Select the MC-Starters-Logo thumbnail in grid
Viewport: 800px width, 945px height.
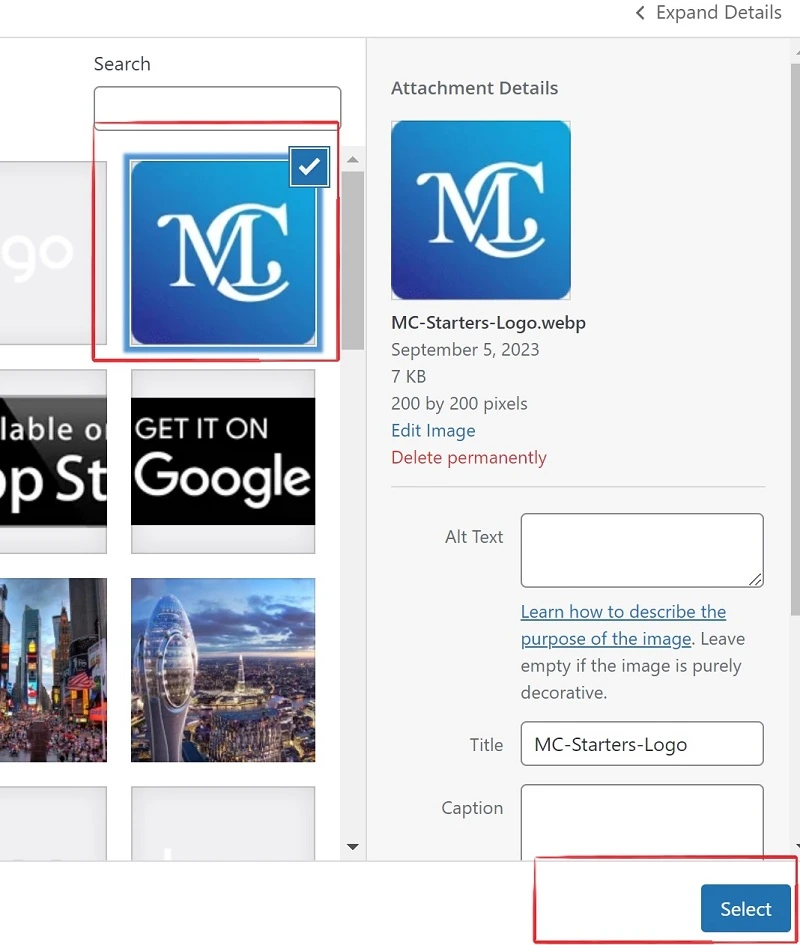tap(223, 253)
